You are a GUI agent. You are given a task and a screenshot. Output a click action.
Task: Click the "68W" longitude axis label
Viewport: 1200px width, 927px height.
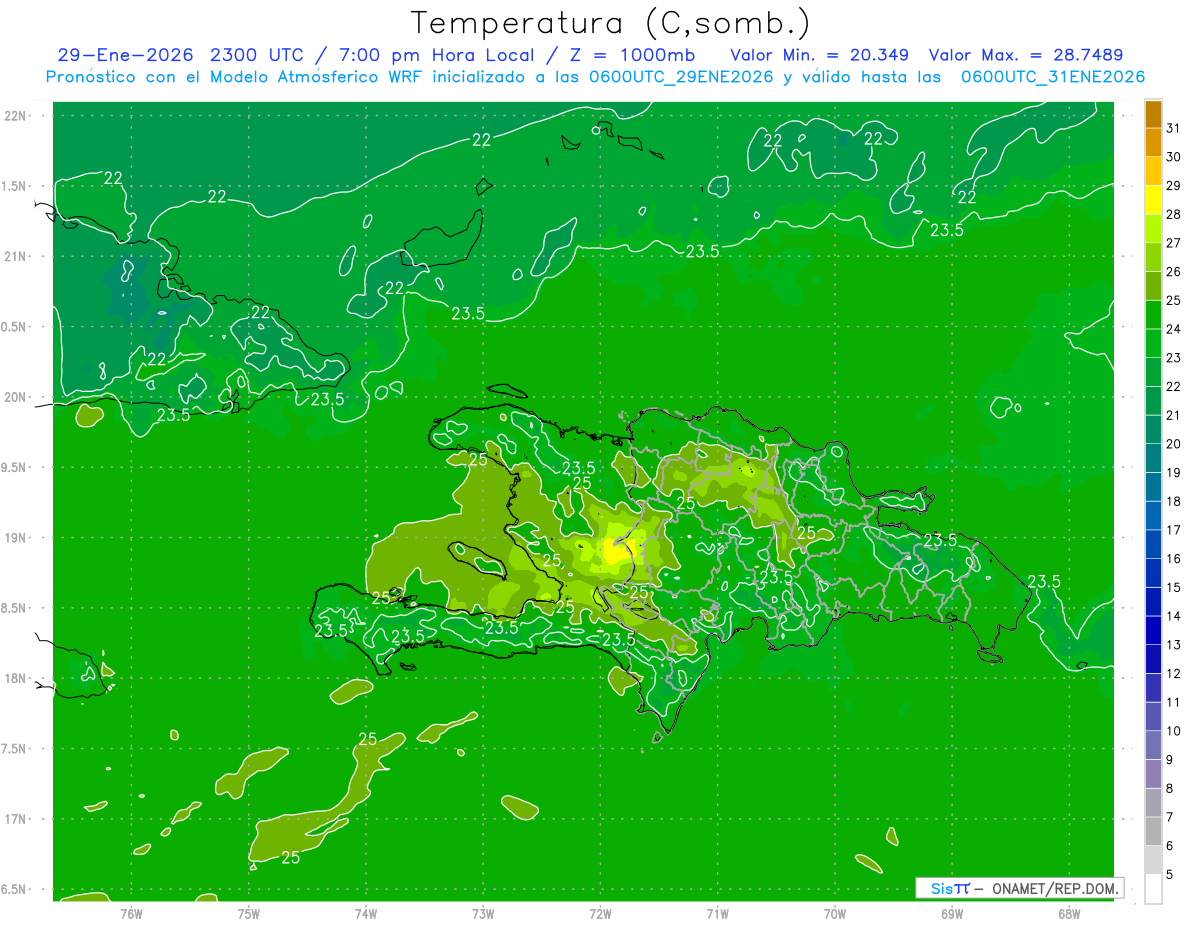pos(1069,914)
